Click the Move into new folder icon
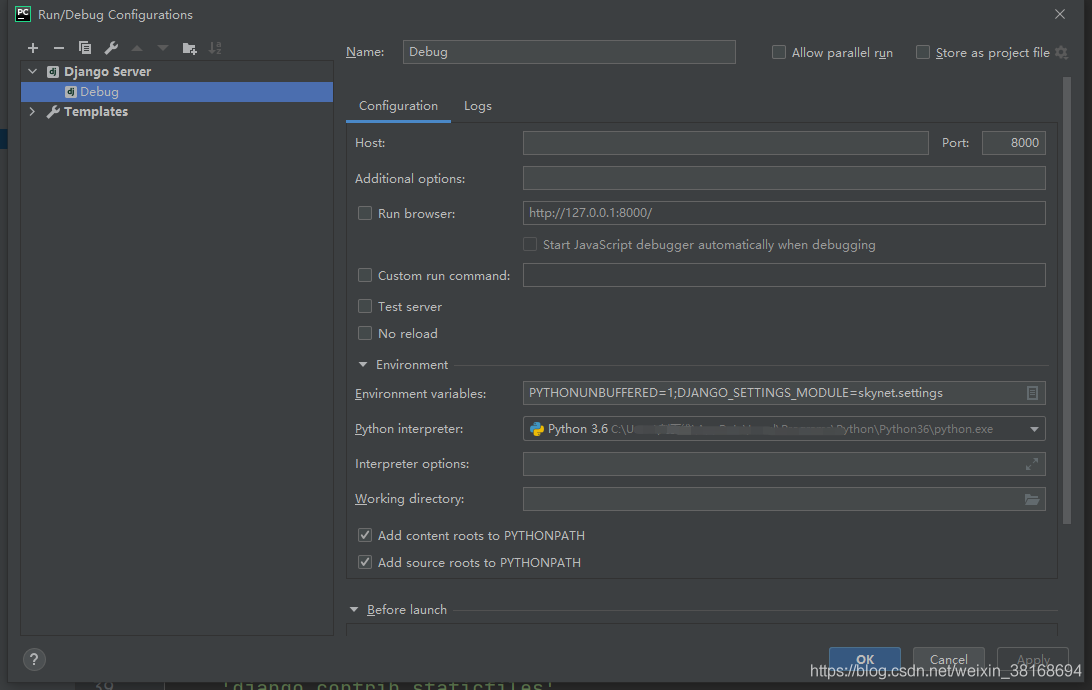The image size is (1092, 690). click(189, 48)
